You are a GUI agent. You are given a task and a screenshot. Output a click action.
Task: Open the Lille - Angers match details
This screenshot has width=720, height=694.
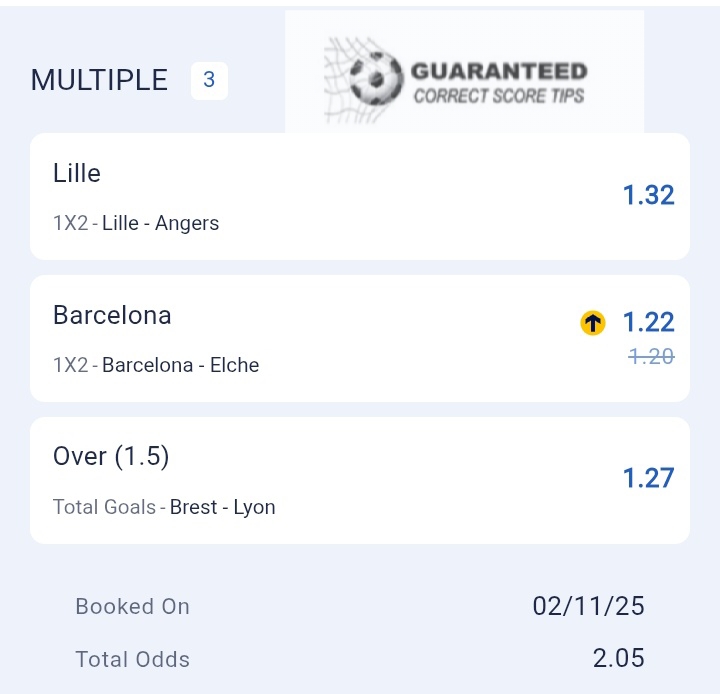tap(160, 223)
